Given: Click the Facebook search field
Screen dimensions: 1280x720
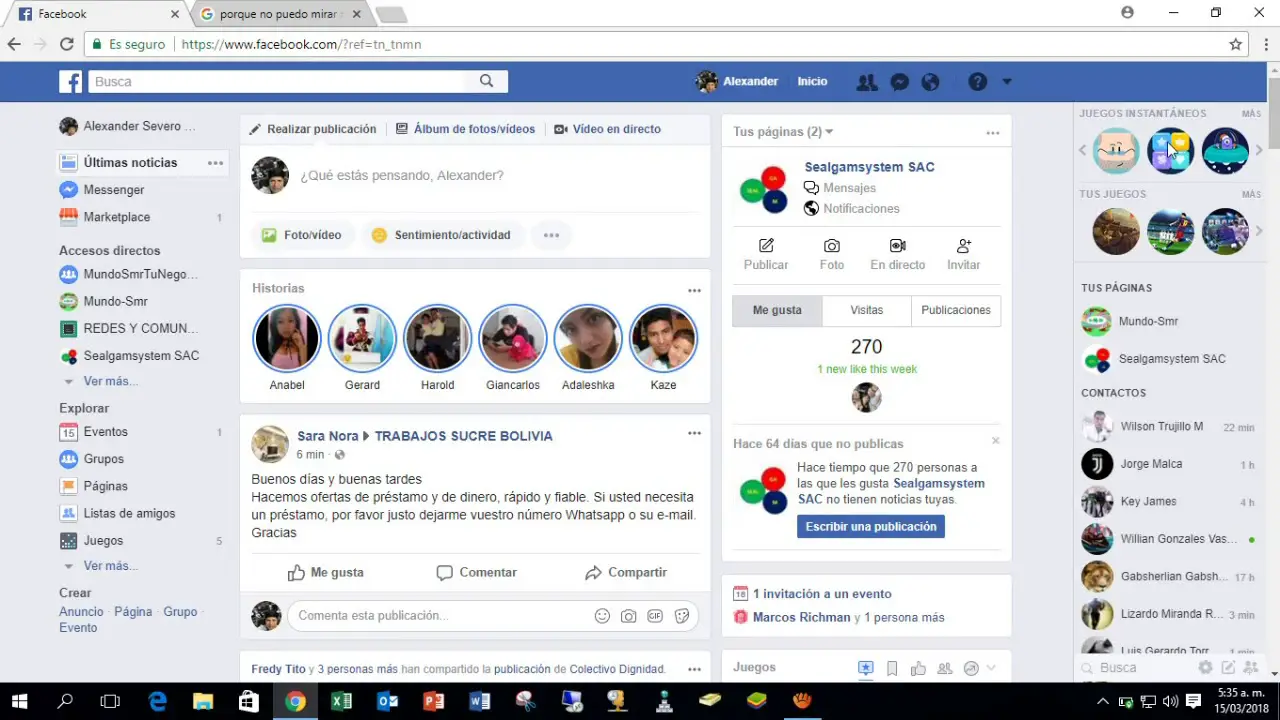Looking at the screenshot, I should (x=278, y=81).
